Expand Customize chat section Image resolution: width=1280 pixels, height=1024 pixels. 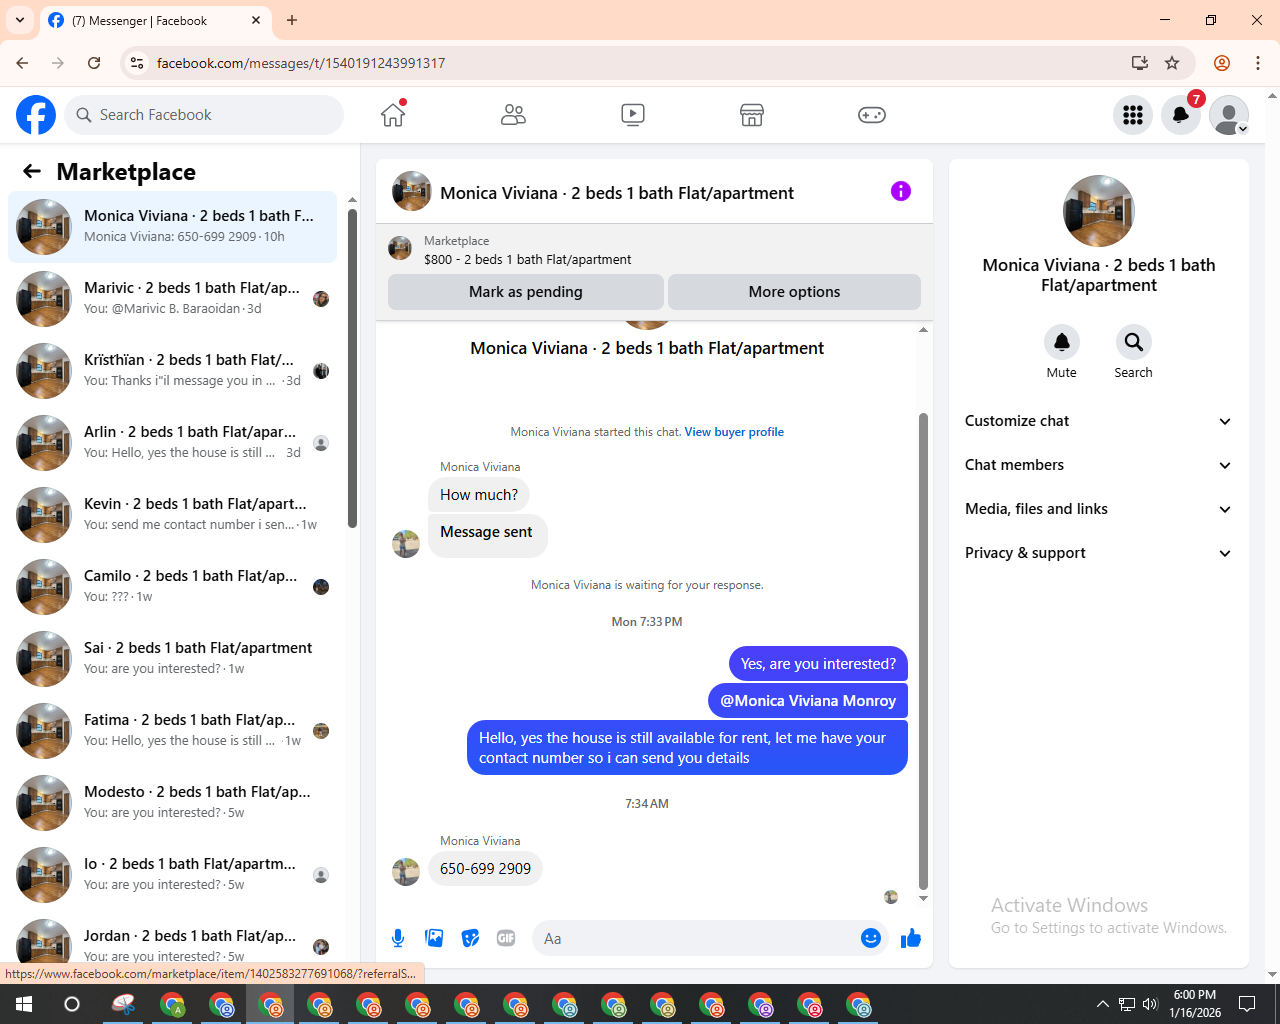click(x=1098, y=421)
